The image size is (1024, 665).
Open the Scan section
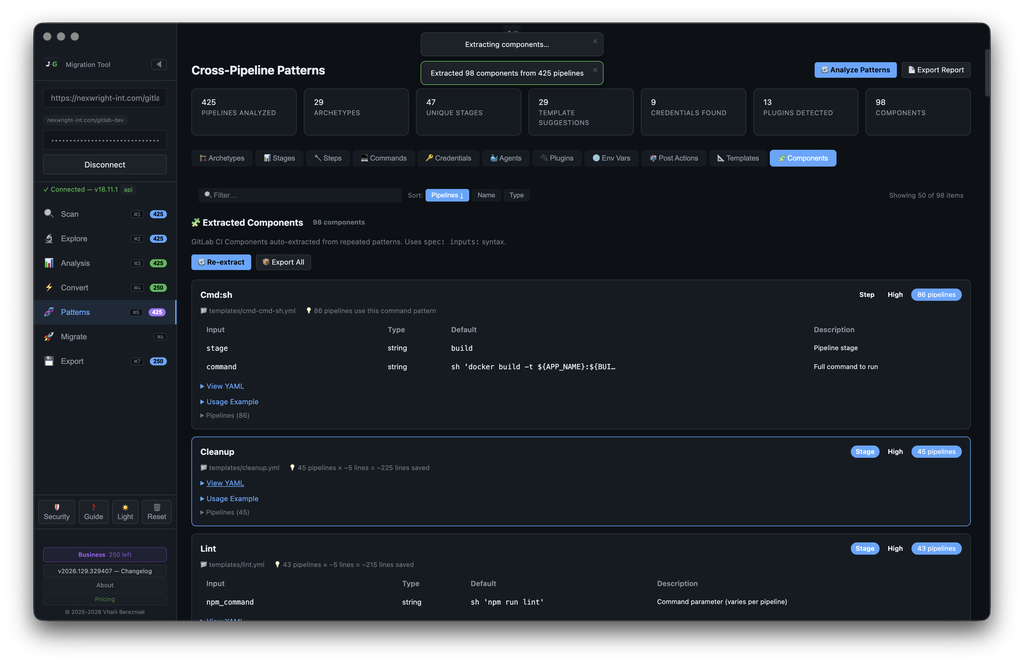tap(104, 214)
